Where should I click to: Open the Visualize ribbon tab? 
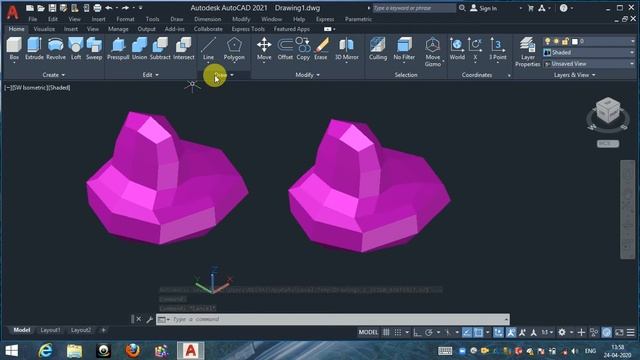tap(44, 29)
